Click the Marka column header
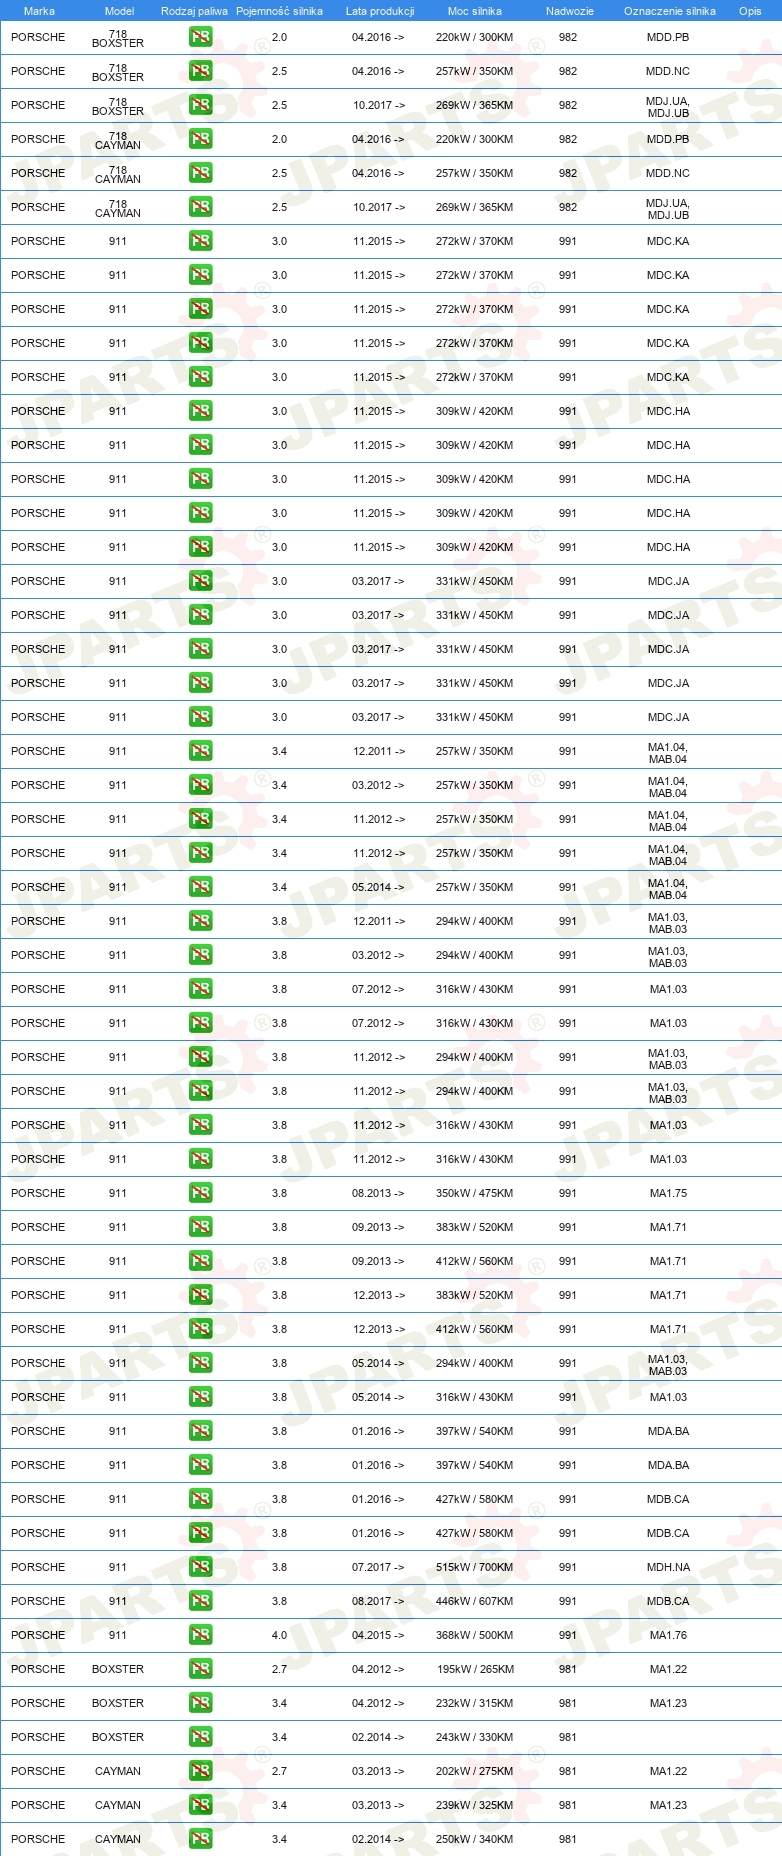The width and height of the screenshot is (782, 1856). point(39,11)
